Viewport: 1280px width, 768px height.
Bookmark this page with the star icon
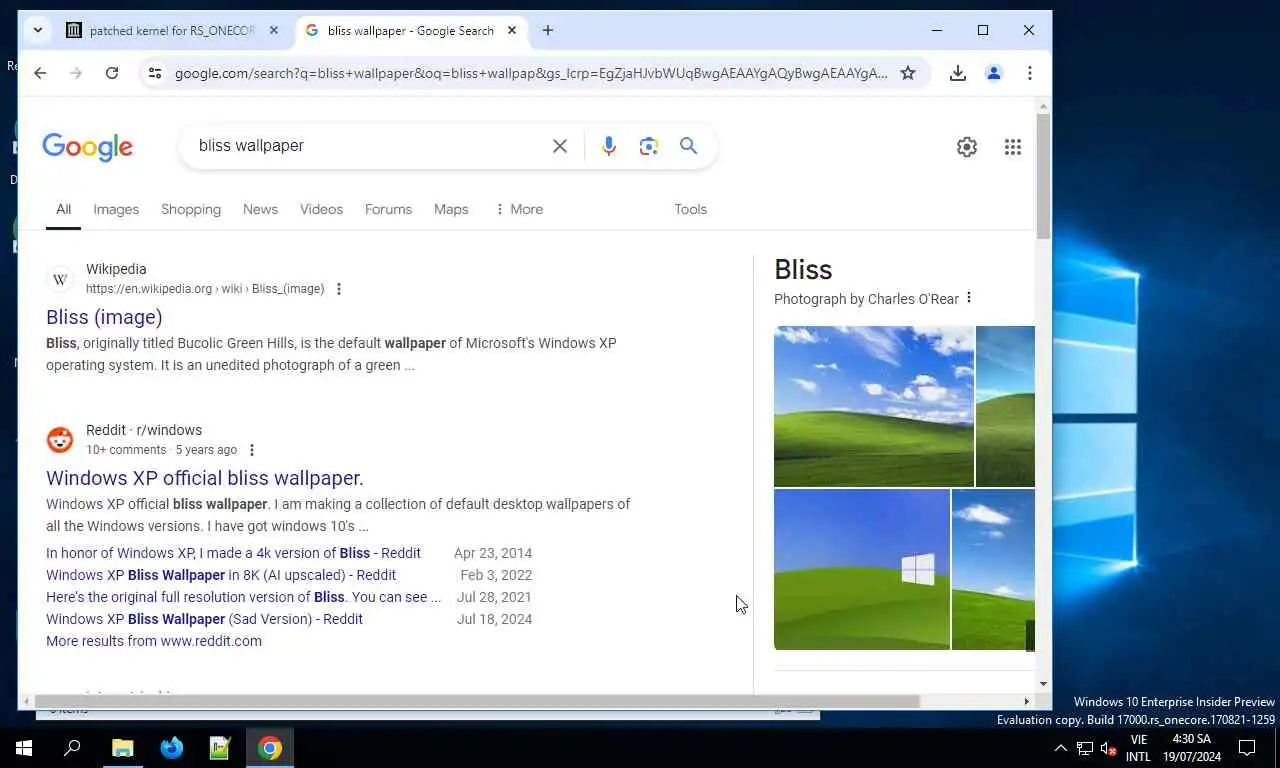pos(908,73)
